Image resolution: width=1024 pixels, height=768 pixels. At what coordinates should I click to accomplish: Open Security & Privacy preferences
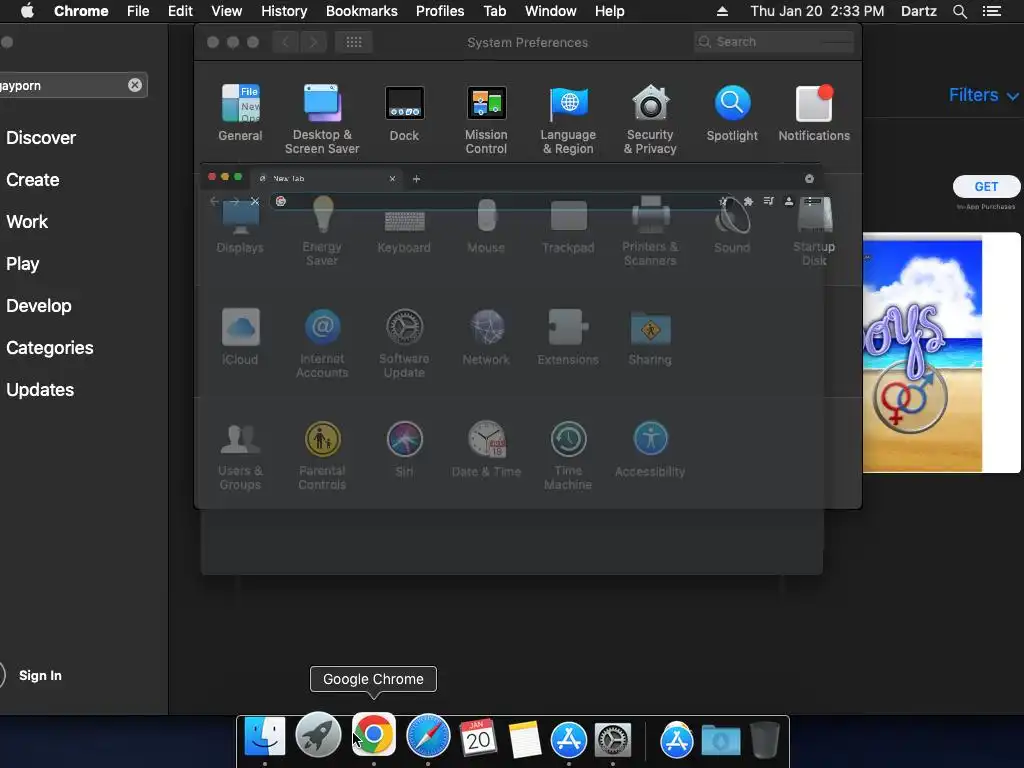[x=650, y=119]
